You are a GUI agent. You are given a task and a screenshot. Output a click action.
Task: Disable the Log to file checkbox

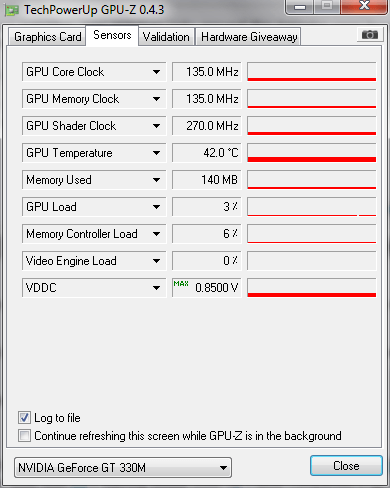24,417
